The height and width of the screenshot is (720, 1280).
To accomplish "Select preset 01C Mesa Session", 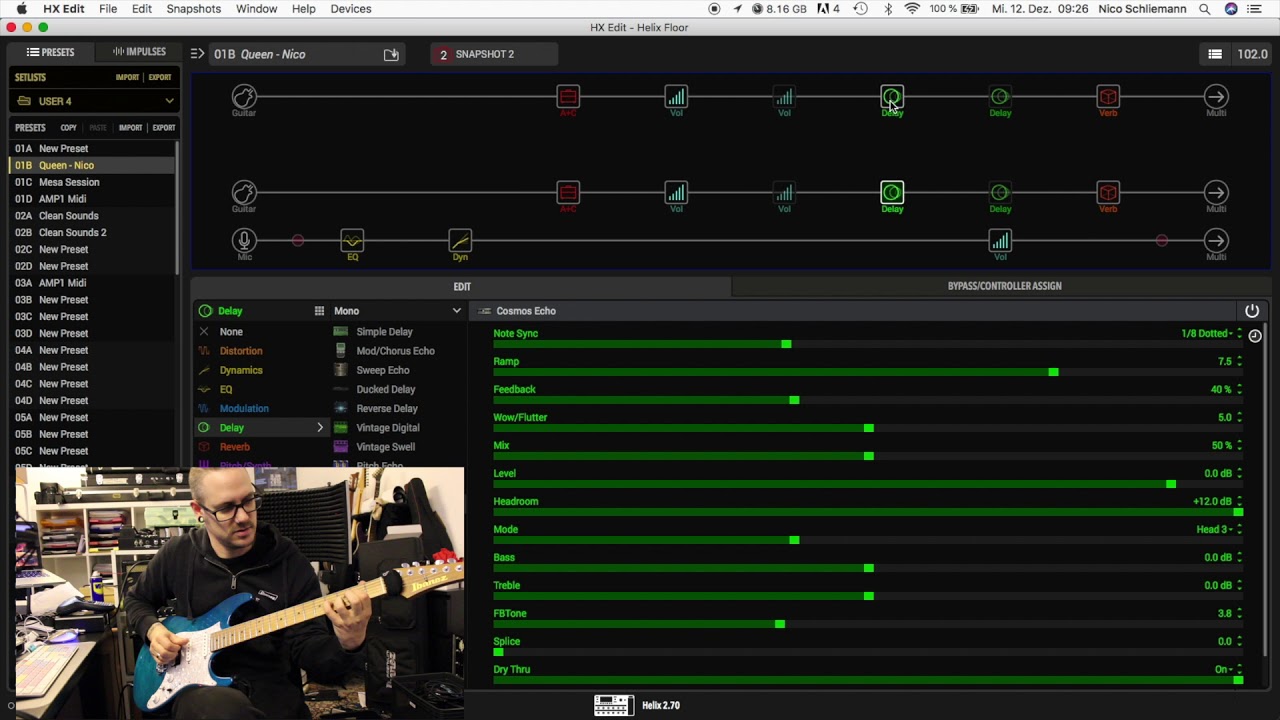I will point(93,182).
